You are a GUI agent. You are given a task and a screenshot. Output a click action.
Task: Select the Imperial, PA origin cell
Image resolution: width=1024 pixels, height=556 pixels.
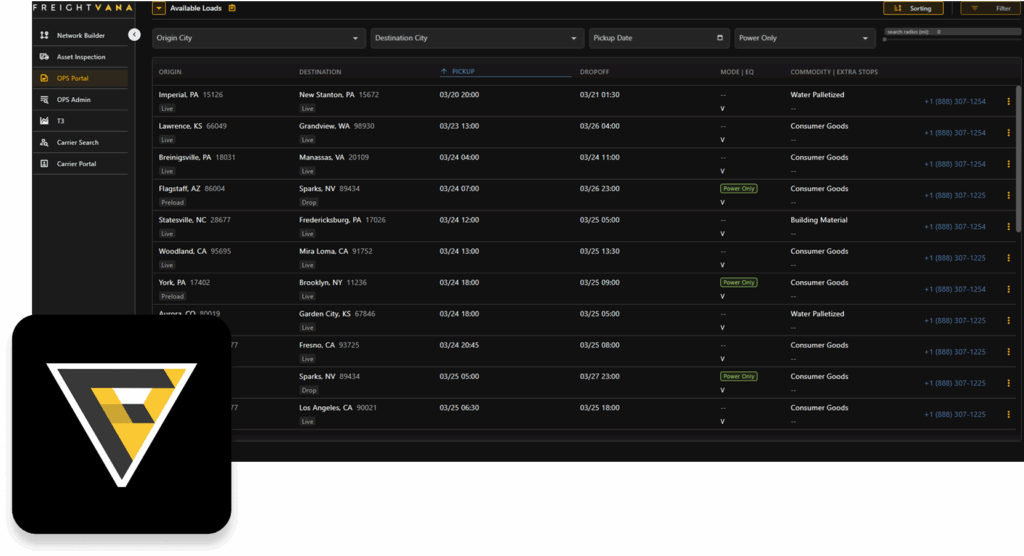[191, 95]
